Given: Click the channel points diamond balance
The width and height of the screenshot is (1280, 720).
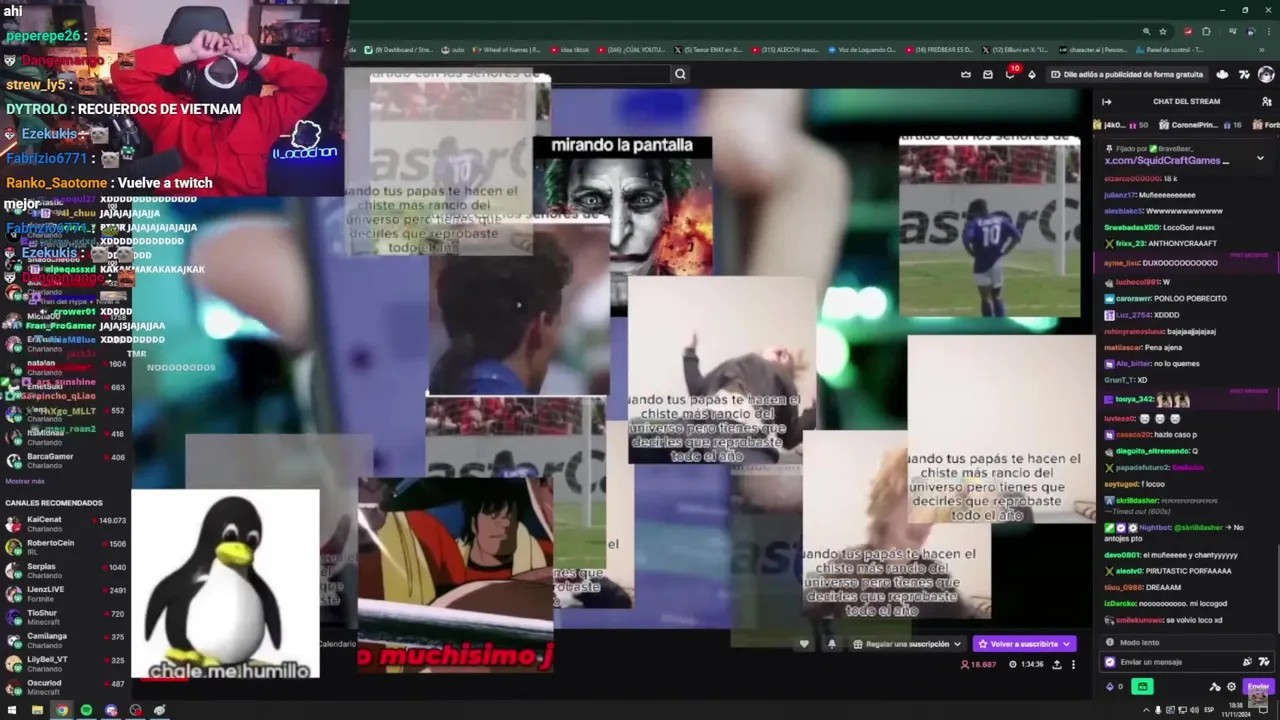Looking at the screenshot, I should coord(1113,686).
